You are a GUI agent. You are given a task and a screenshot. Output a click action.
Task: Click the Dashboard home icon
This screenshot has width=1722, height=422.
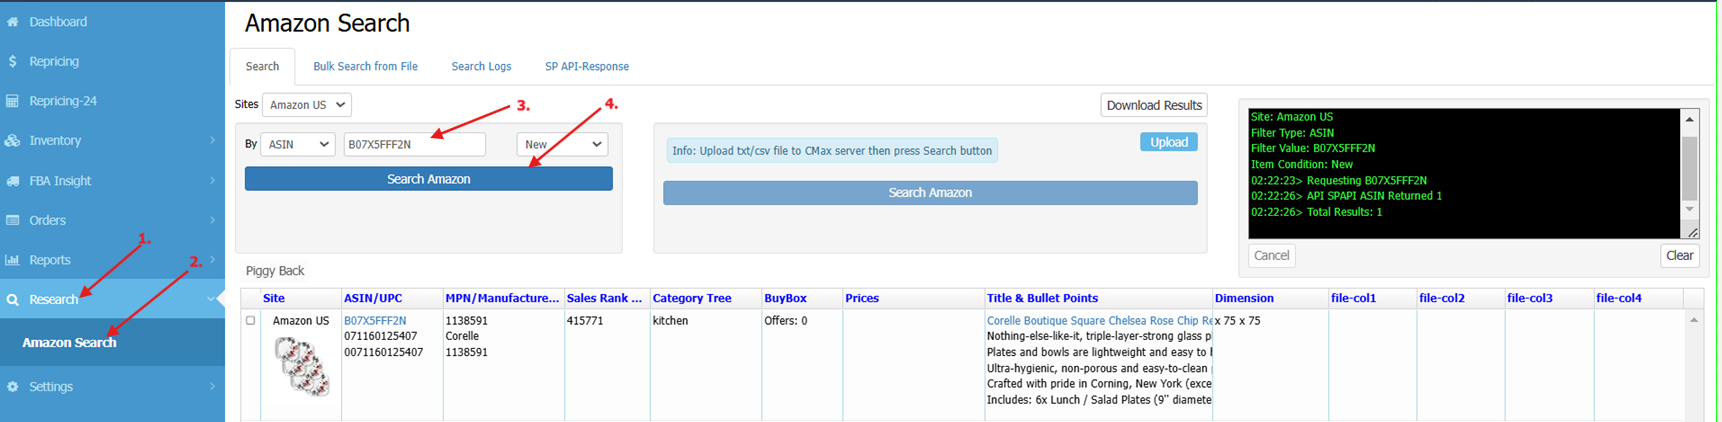[12, 21]
